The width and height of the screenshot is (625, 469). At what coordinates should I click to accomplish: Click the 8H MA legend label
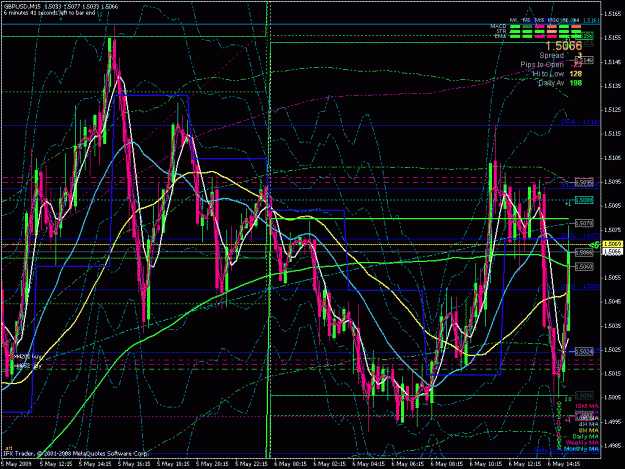tap(589, 430)
